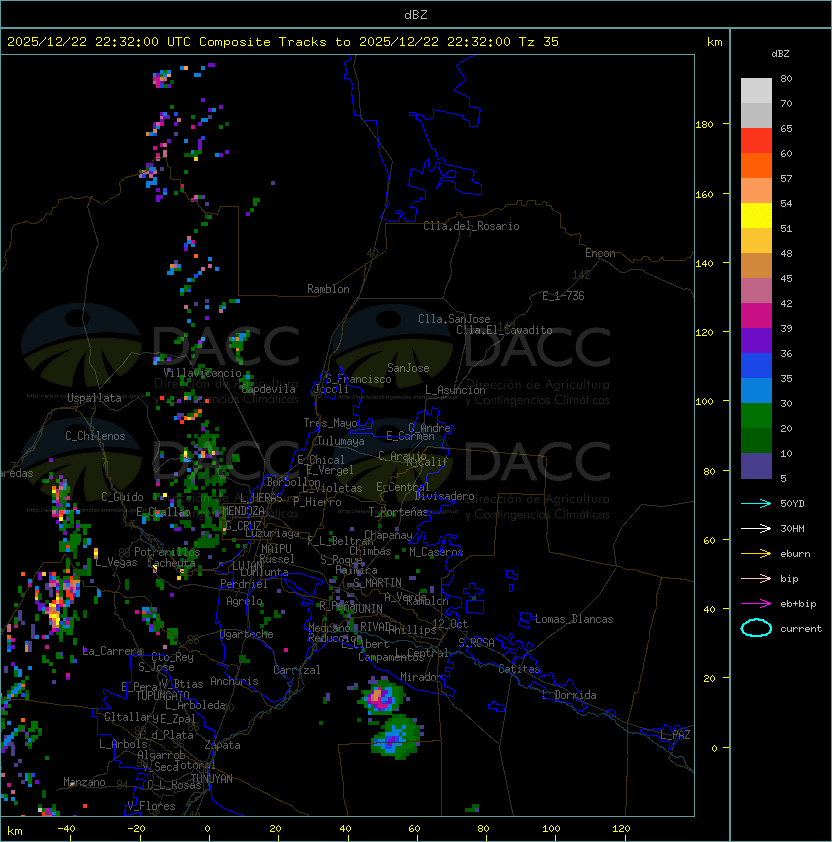Click the 'Potrerillos' label
This screenshot has height=842, width=832.
pos(167,552)
